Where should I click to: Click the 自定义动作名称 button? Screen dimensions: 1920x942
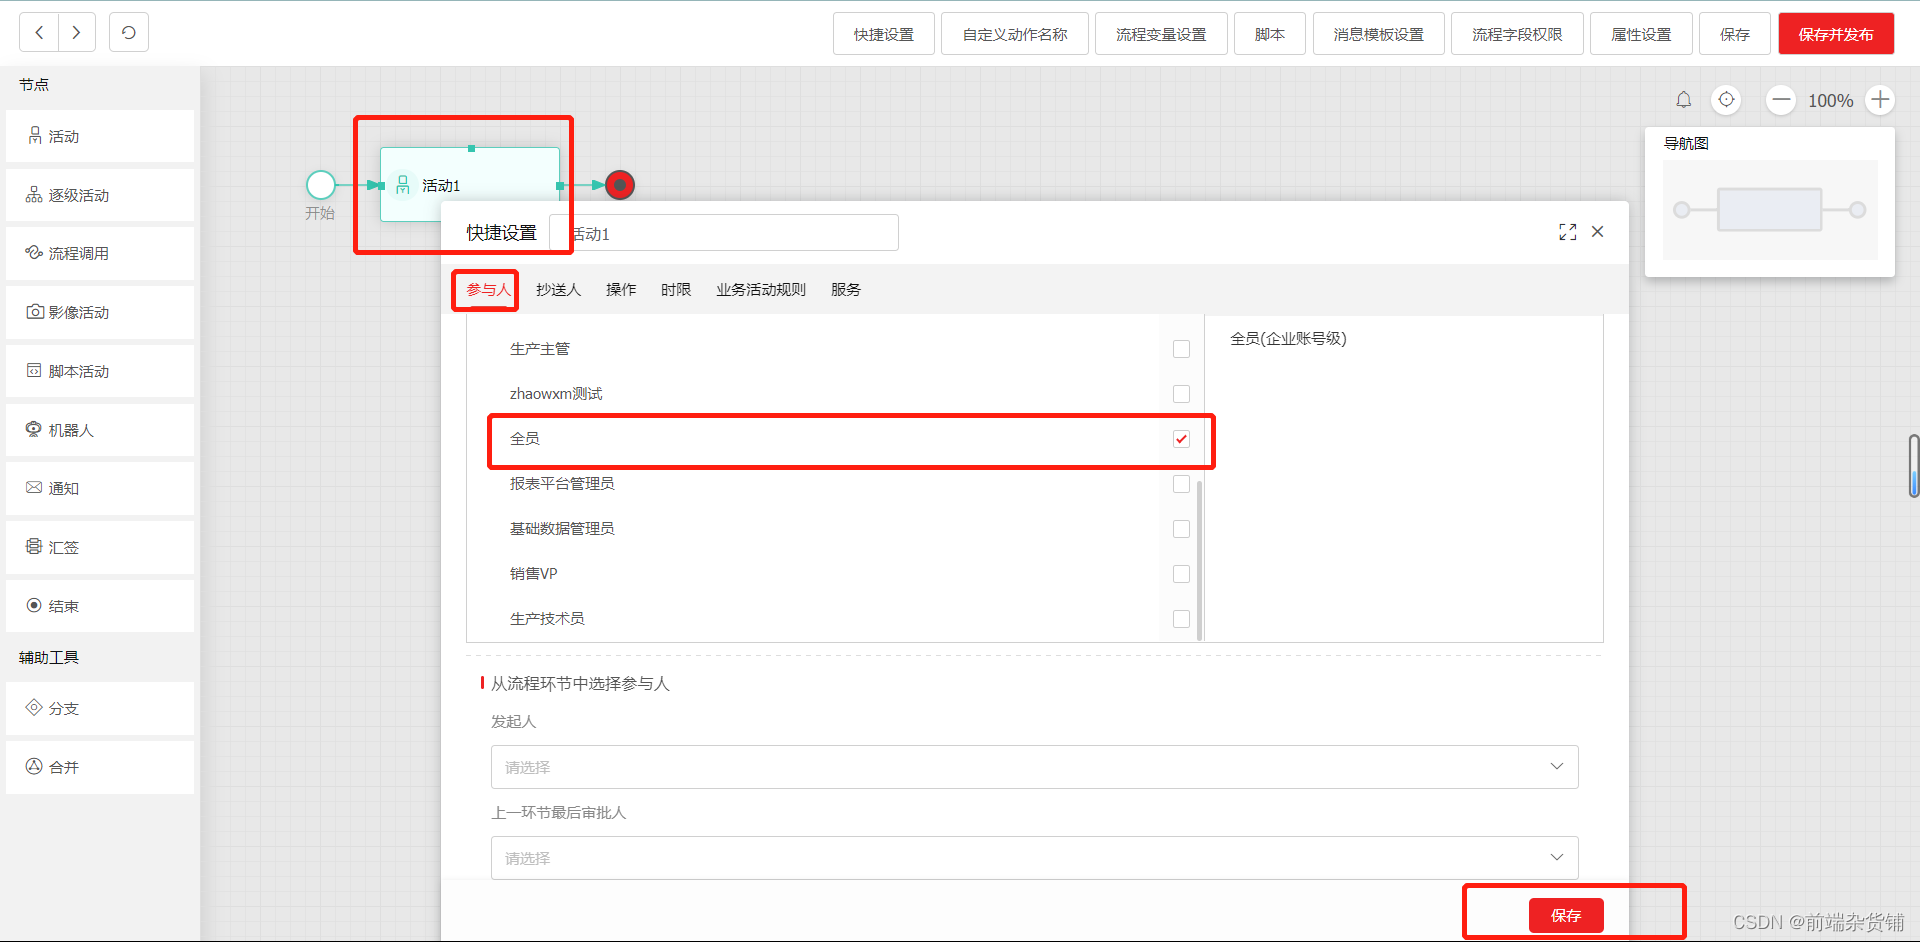click(x=1015, y=34)
